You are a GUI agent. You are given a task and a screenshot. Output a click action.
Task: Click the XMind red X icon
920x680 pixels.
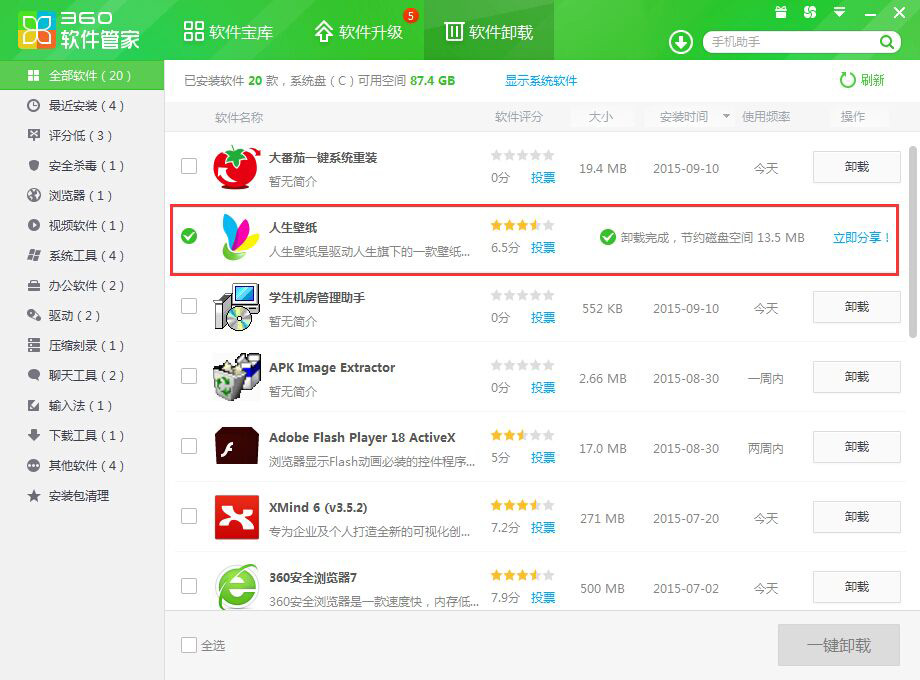pyautogui.click(x=236, y=517)
